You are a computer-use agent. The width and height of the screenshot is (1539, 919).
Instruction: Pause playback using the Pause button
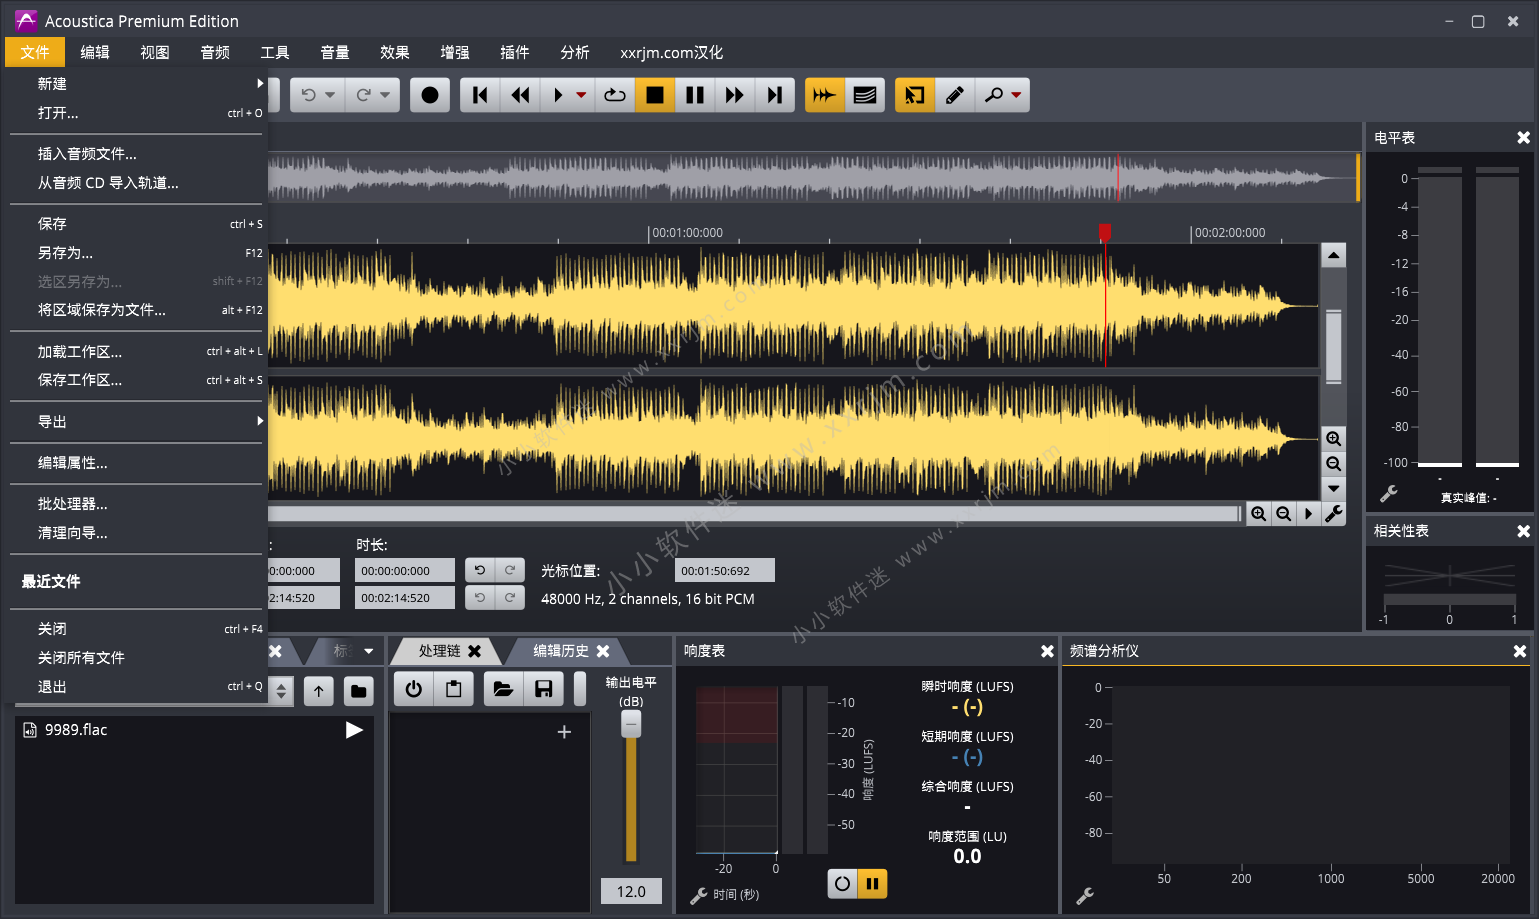695,95
